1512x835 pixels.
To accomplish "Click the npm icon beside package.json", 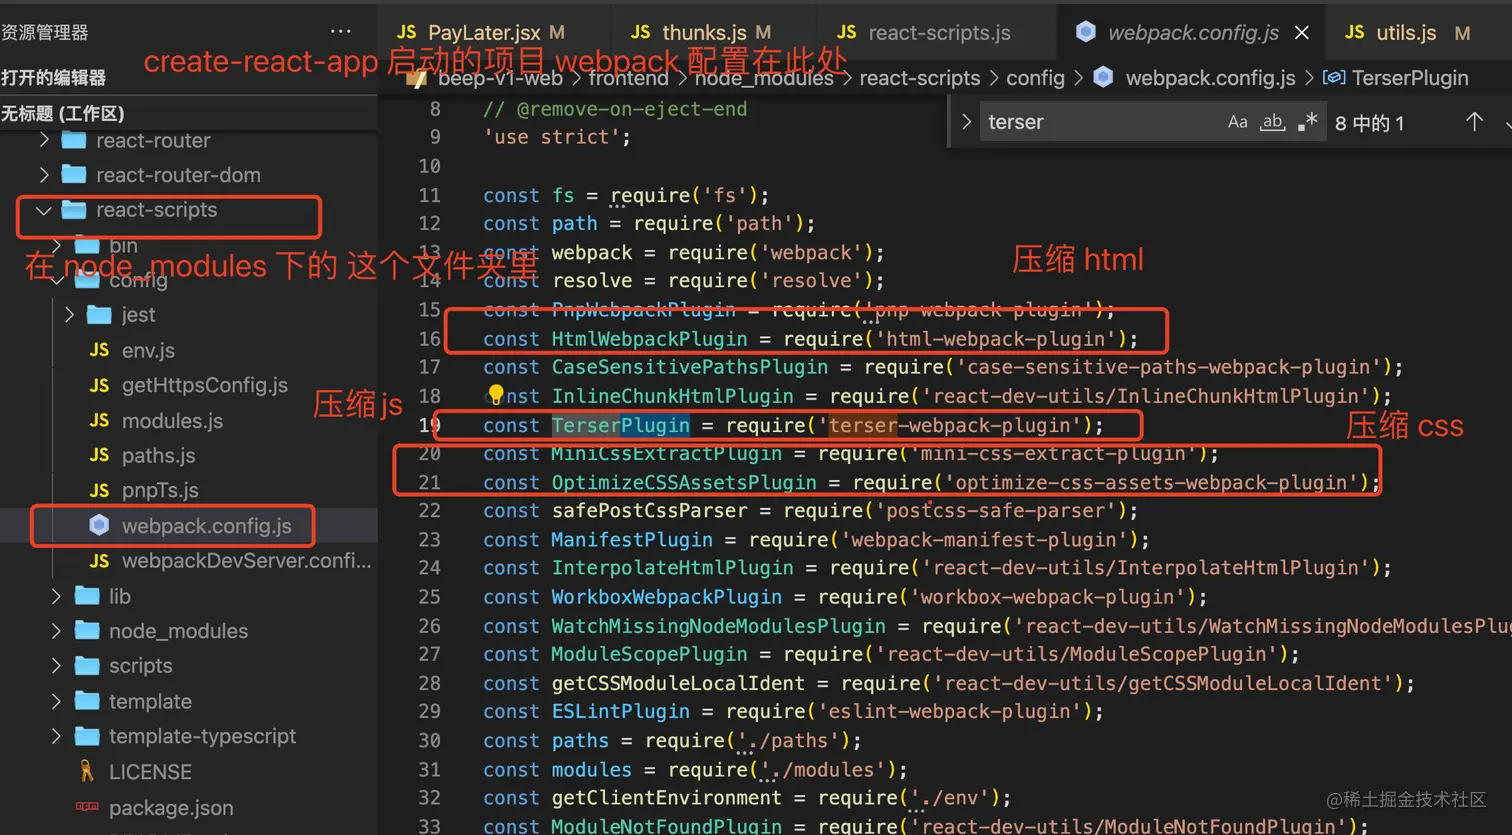I will 87,806.
